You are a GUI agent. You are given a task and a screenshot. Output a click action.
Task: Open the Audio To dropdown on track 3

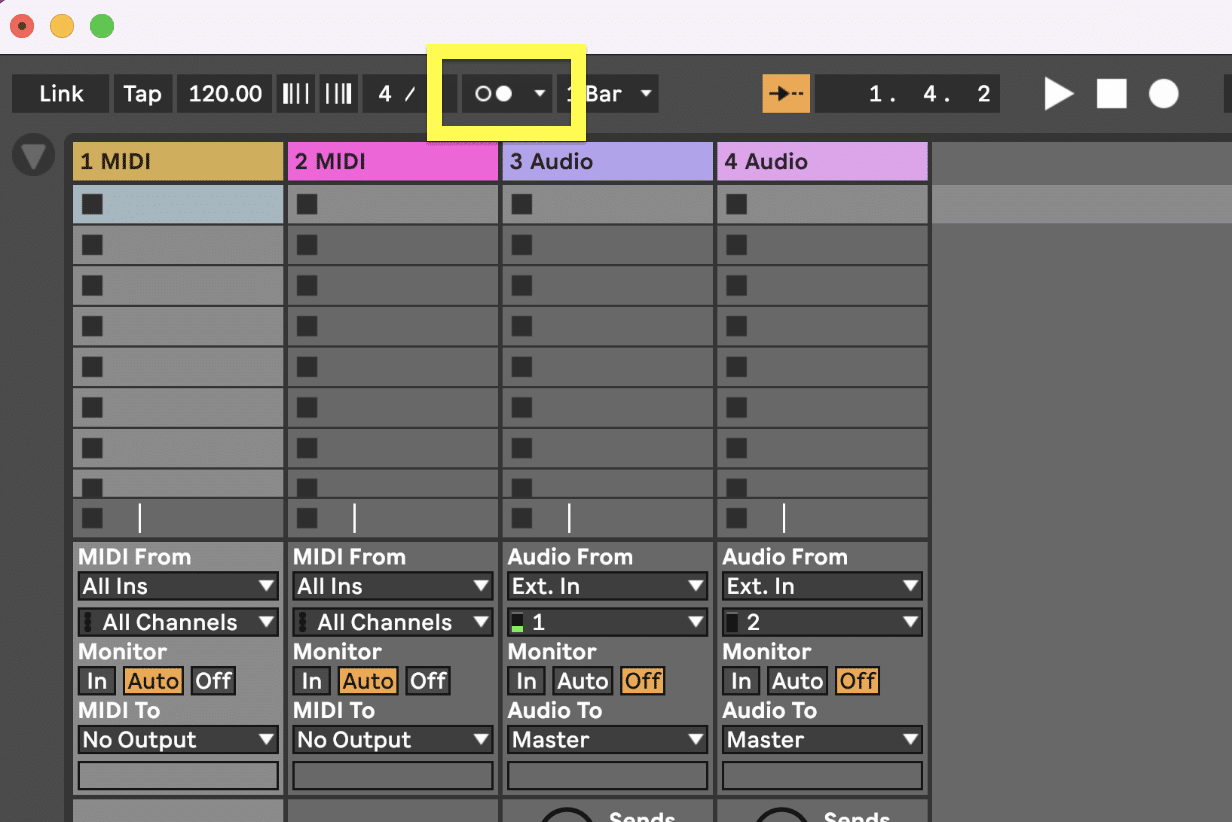[x=606, y=740]
